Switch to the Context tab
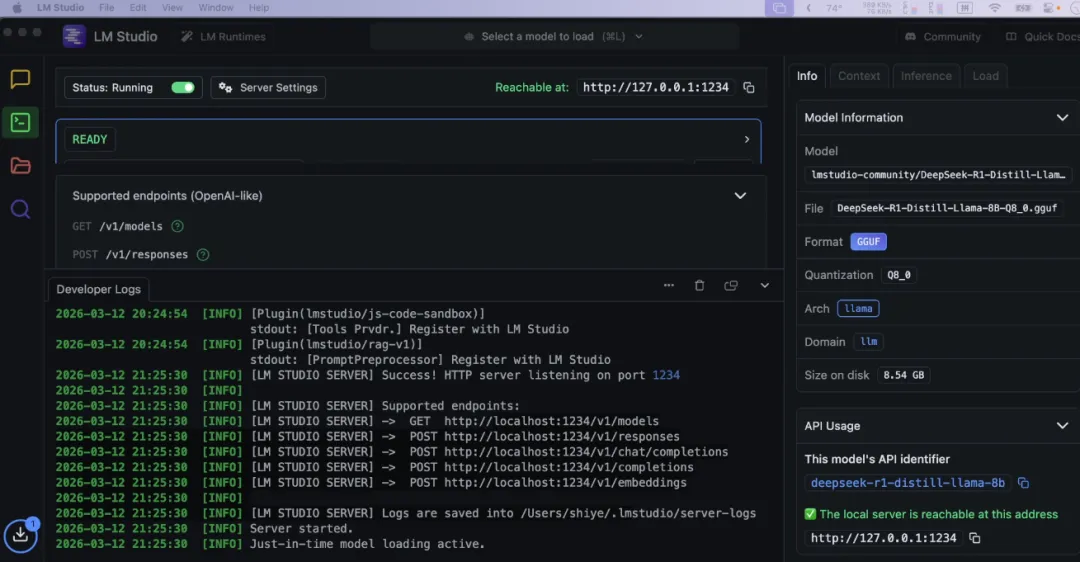The image size is (1080, 562). pyautogui.click(x=859, y=76)
